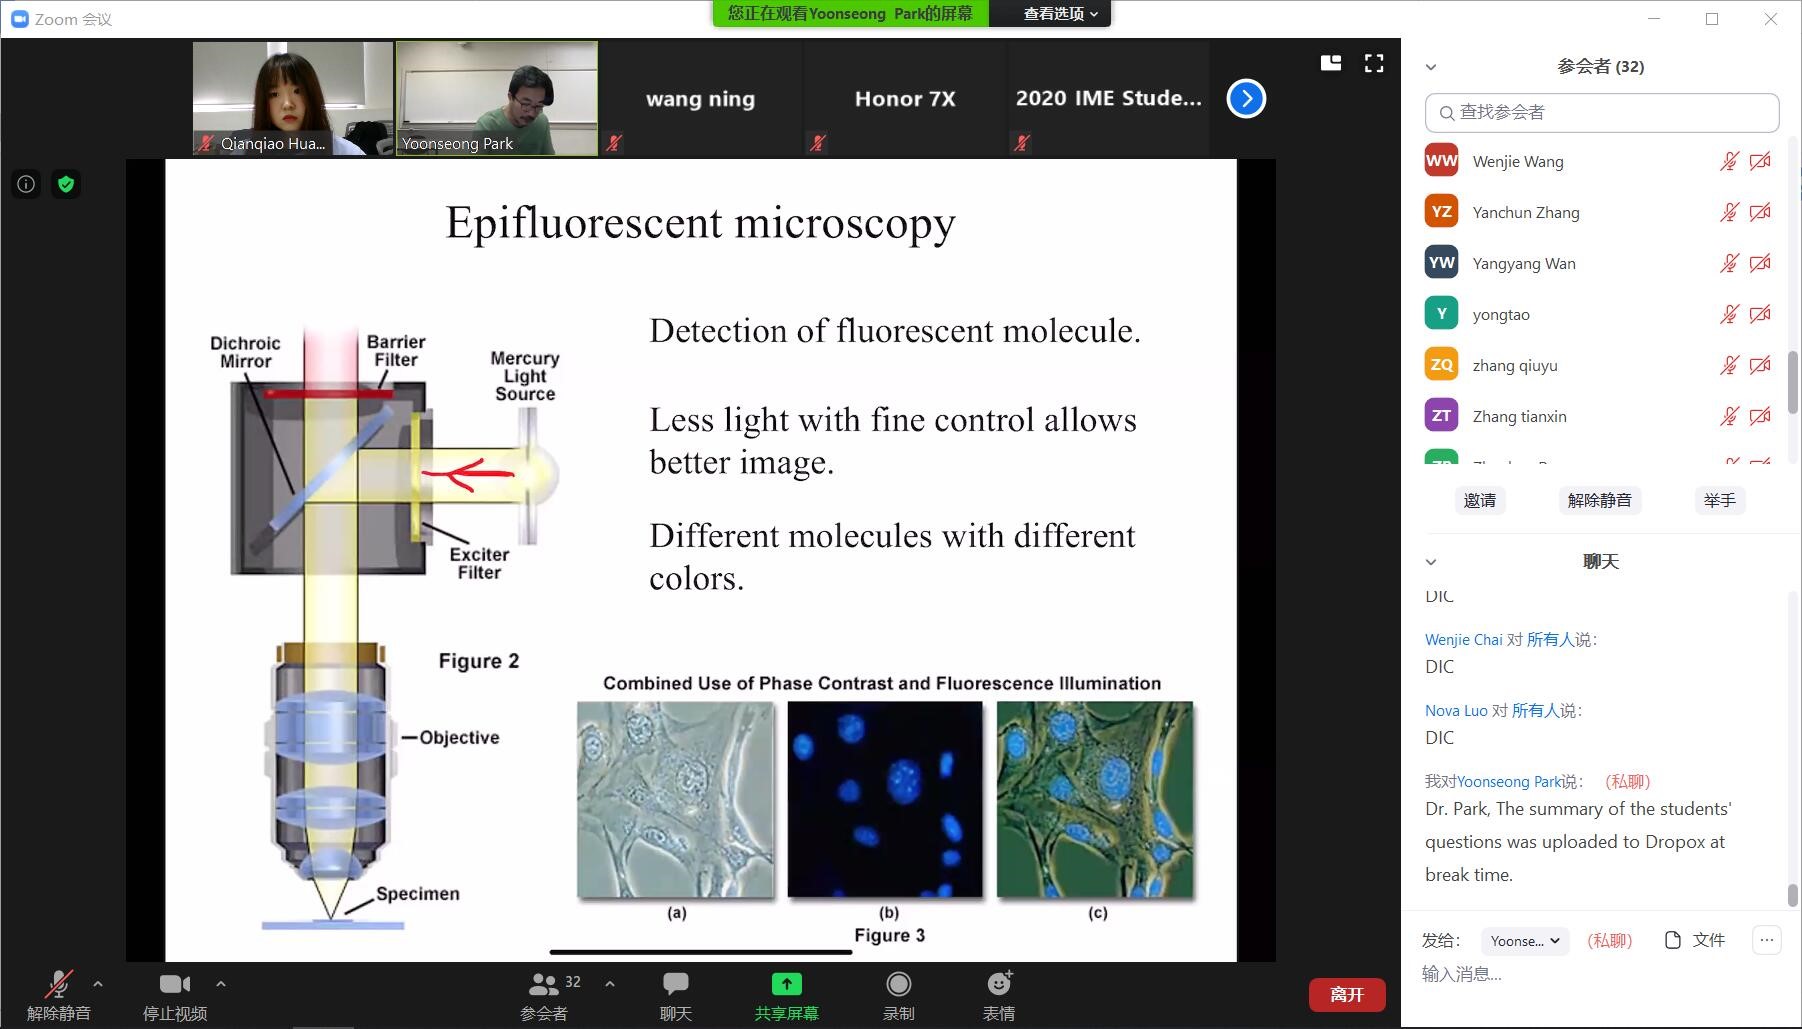Unmute microphone with 解除静音 toggle
1802x1029 pixels.
click(x=59, y=985)
